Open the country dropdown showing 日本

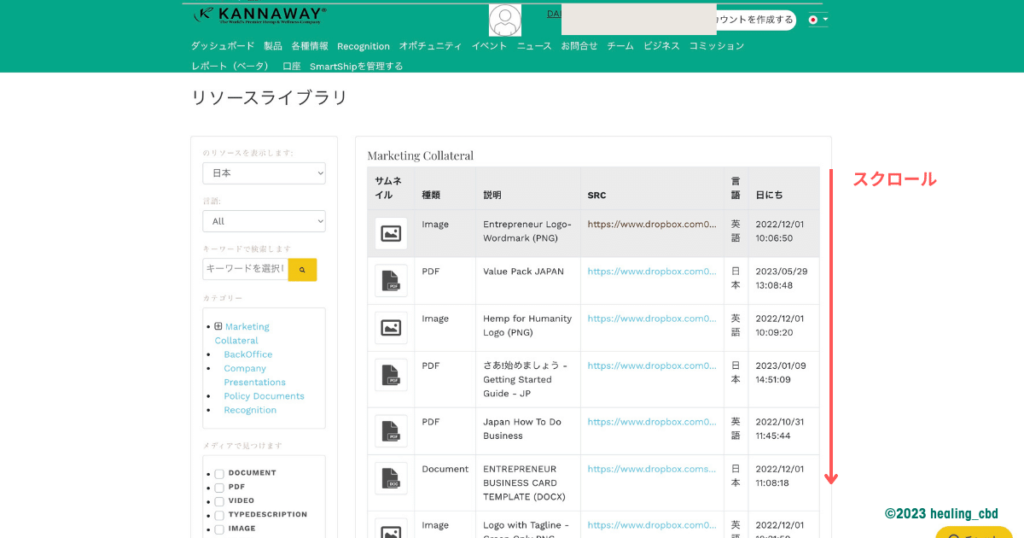click(264, 173)
